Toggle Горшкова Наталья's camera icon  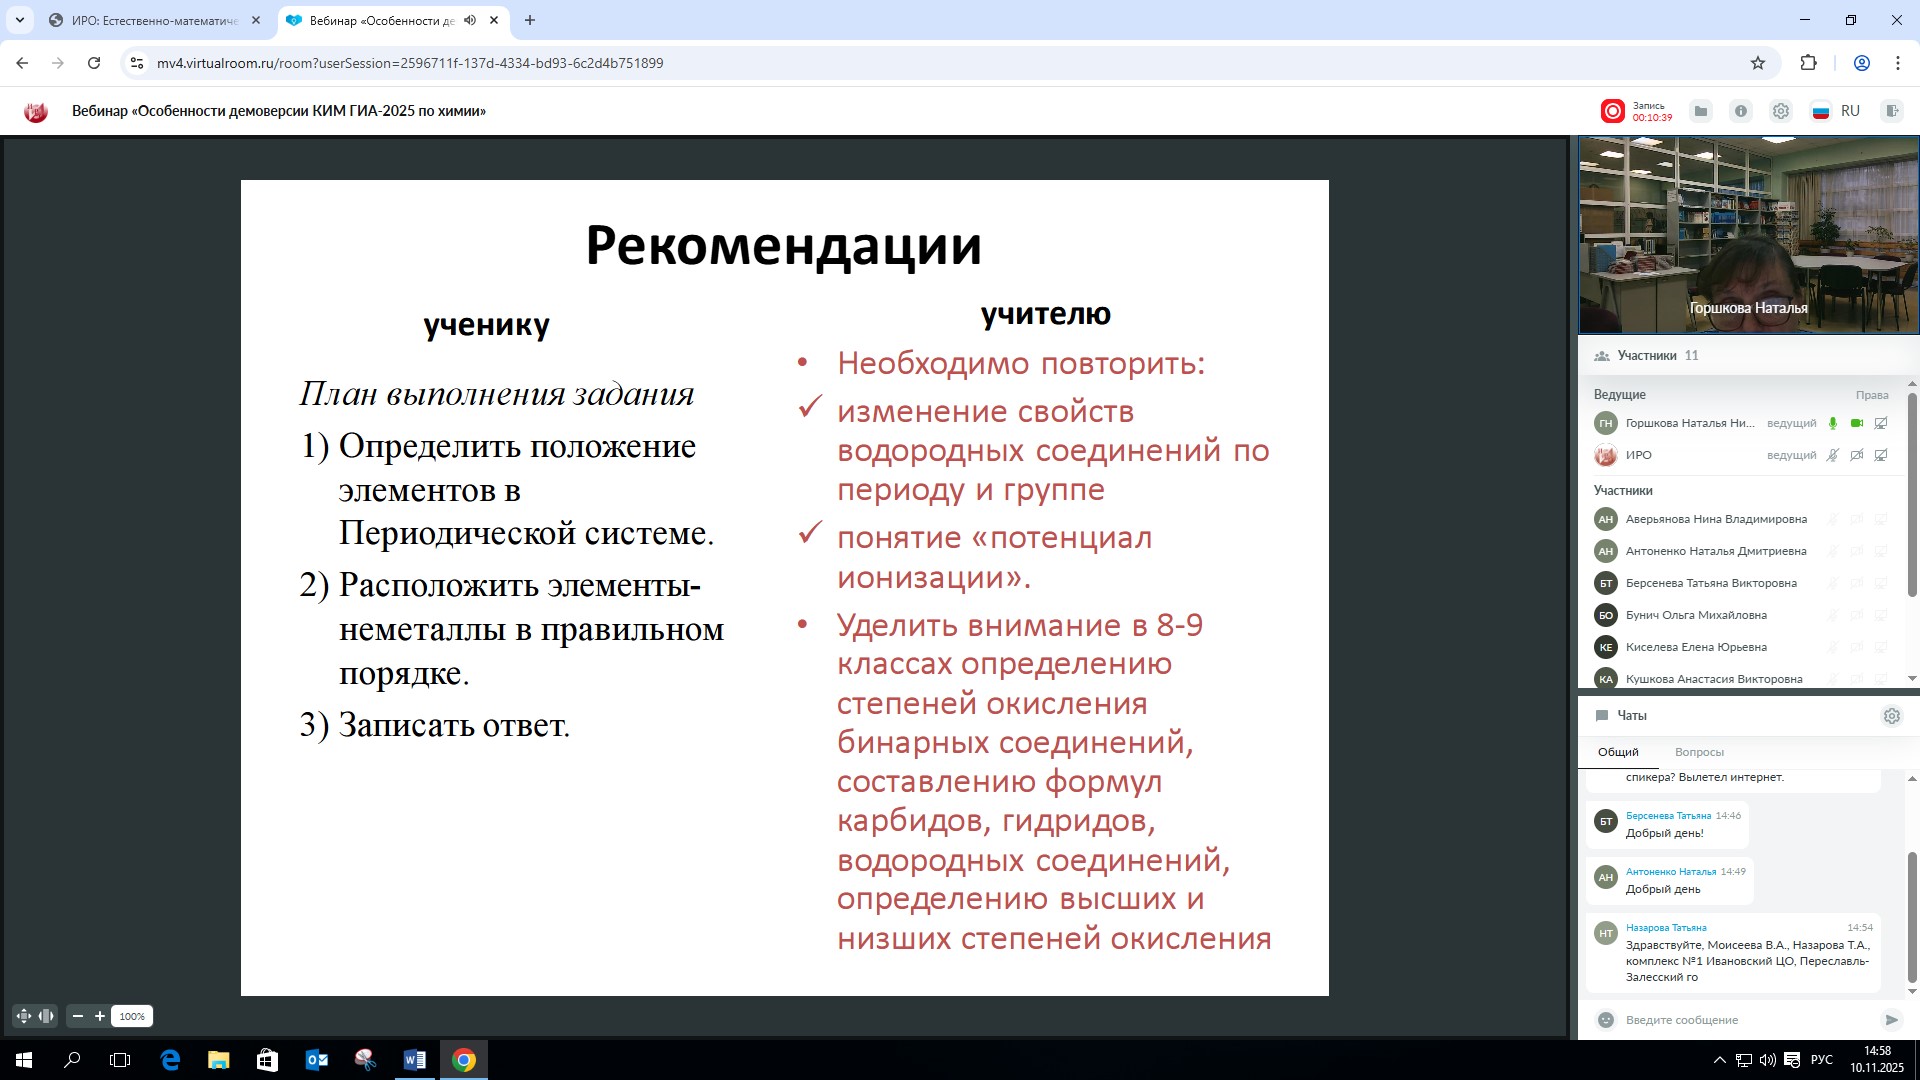coord(1857,423)
